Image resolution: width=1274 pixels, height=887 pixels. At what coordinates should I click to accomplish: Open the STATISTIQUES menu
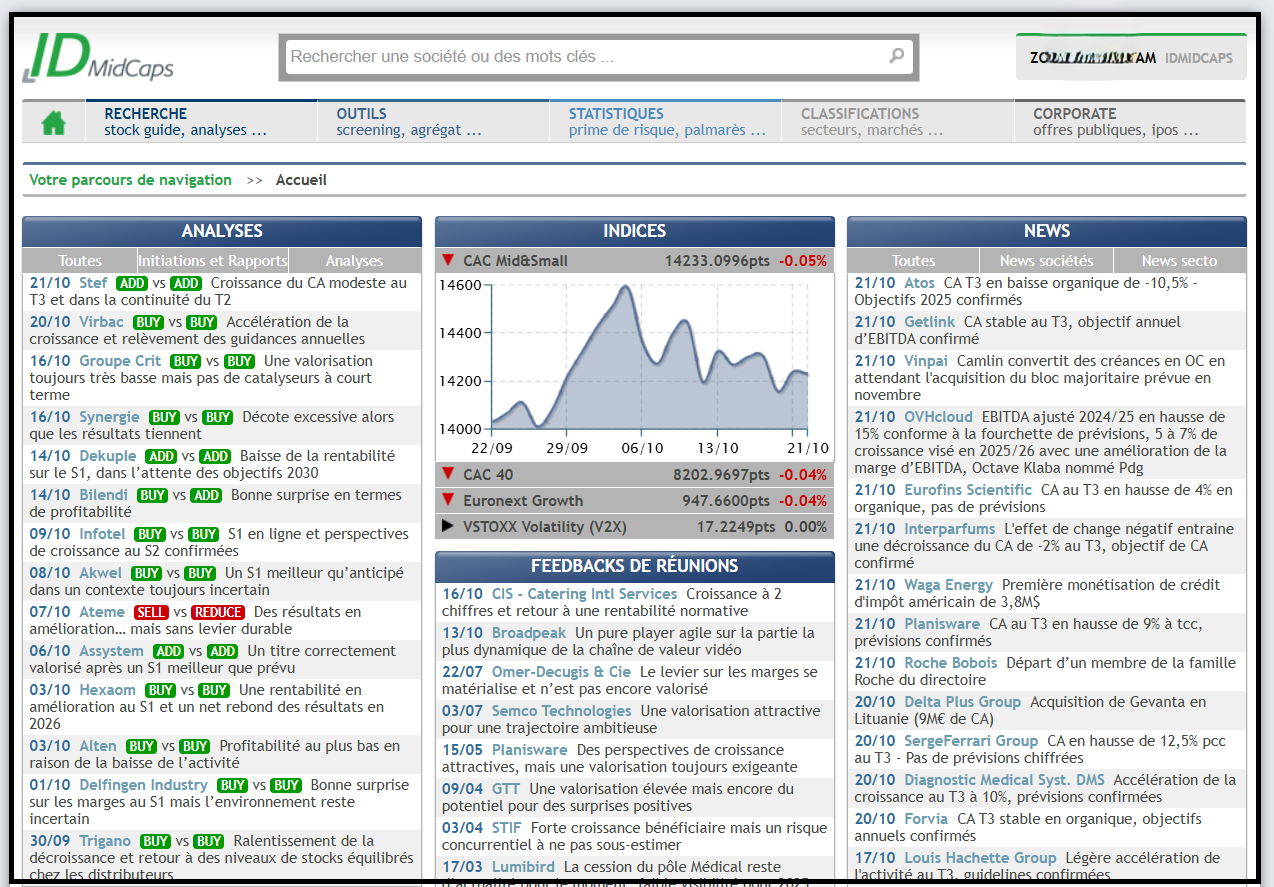coord(664,122)
